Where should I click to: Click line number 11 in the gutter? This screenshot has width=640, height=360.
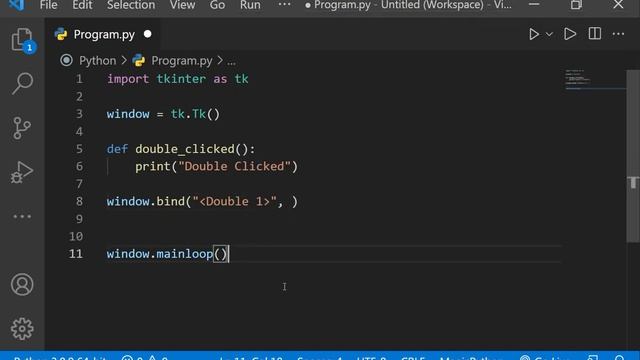76,254
